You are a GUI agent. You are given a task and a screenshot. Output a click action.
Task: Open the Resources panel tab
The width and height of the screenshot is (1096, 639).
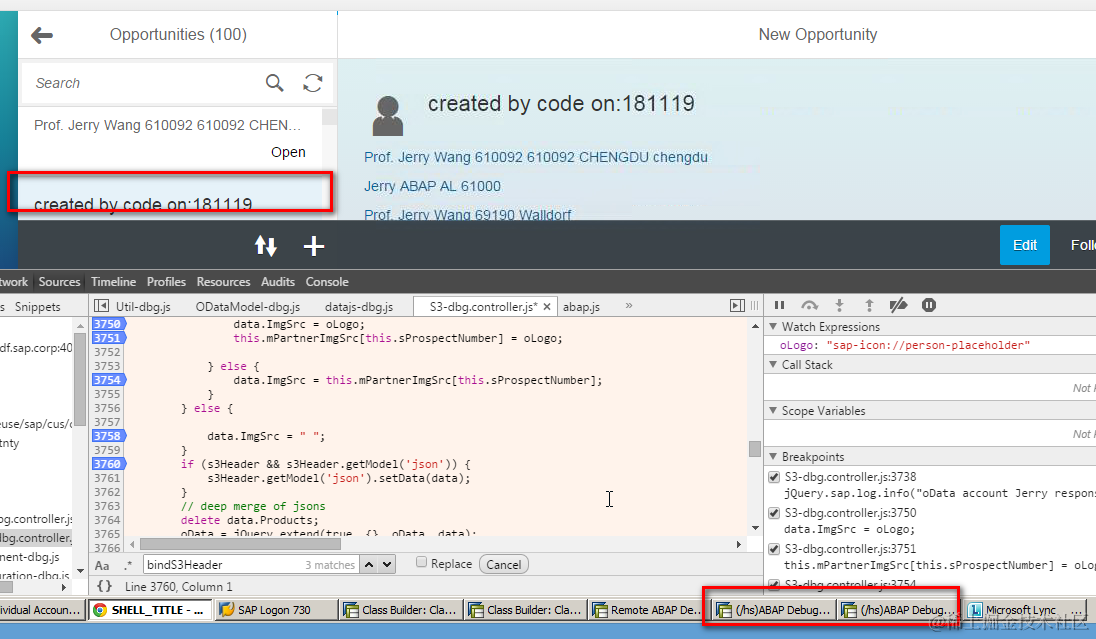click(223, 282)
